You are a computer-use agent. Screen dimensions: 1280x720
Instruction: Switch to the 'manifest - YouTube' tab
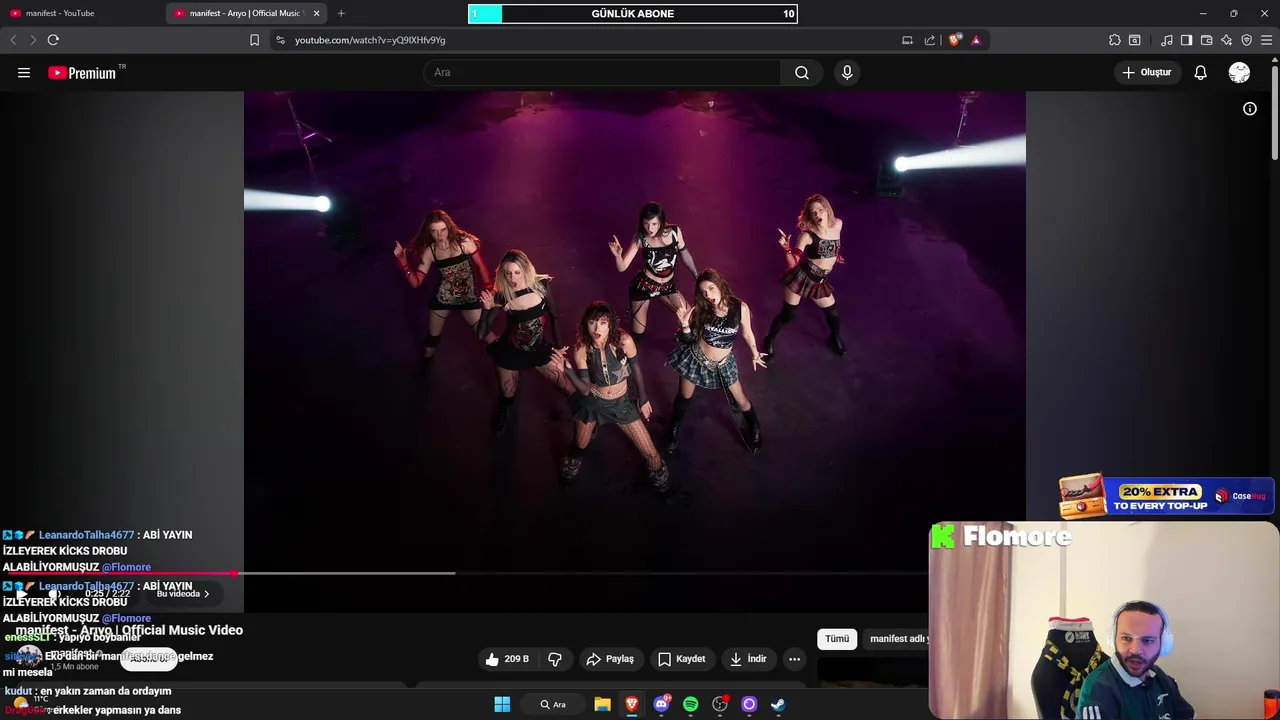82,13
